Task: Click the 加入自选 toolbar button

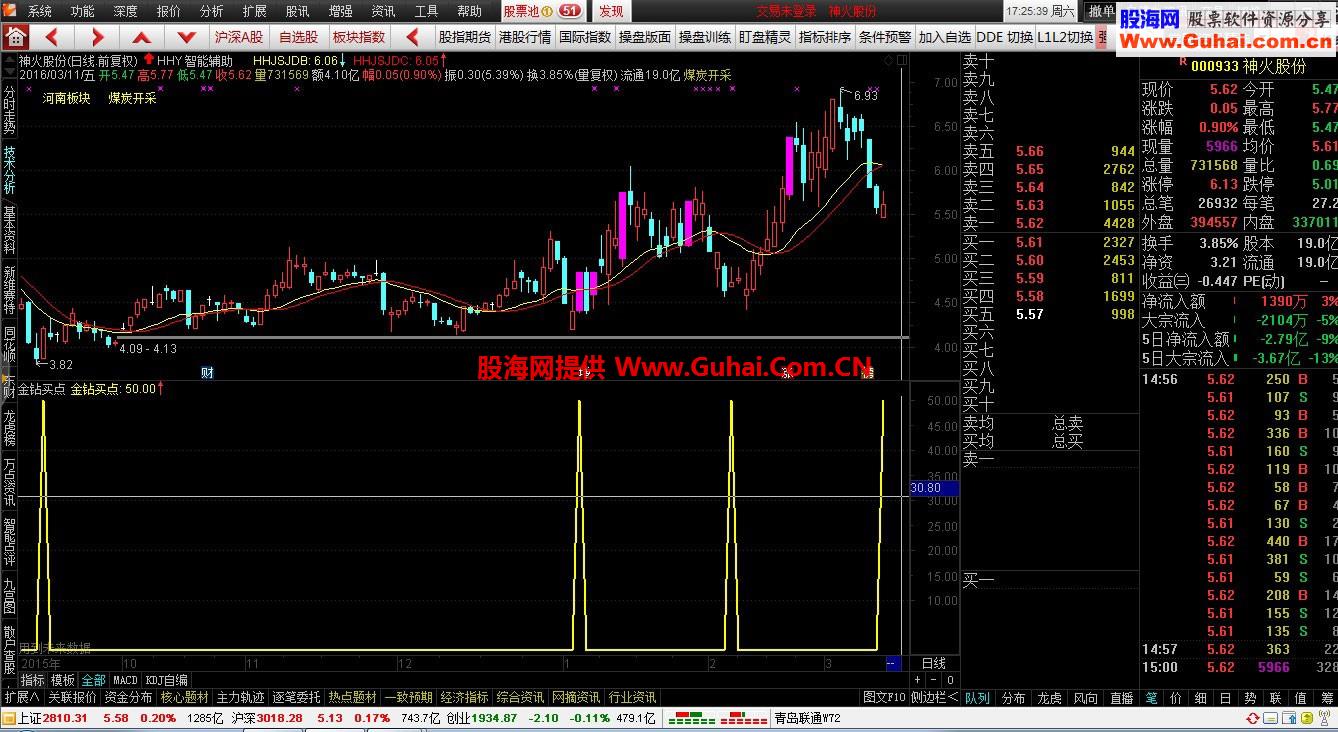Action: click(945, 37)
